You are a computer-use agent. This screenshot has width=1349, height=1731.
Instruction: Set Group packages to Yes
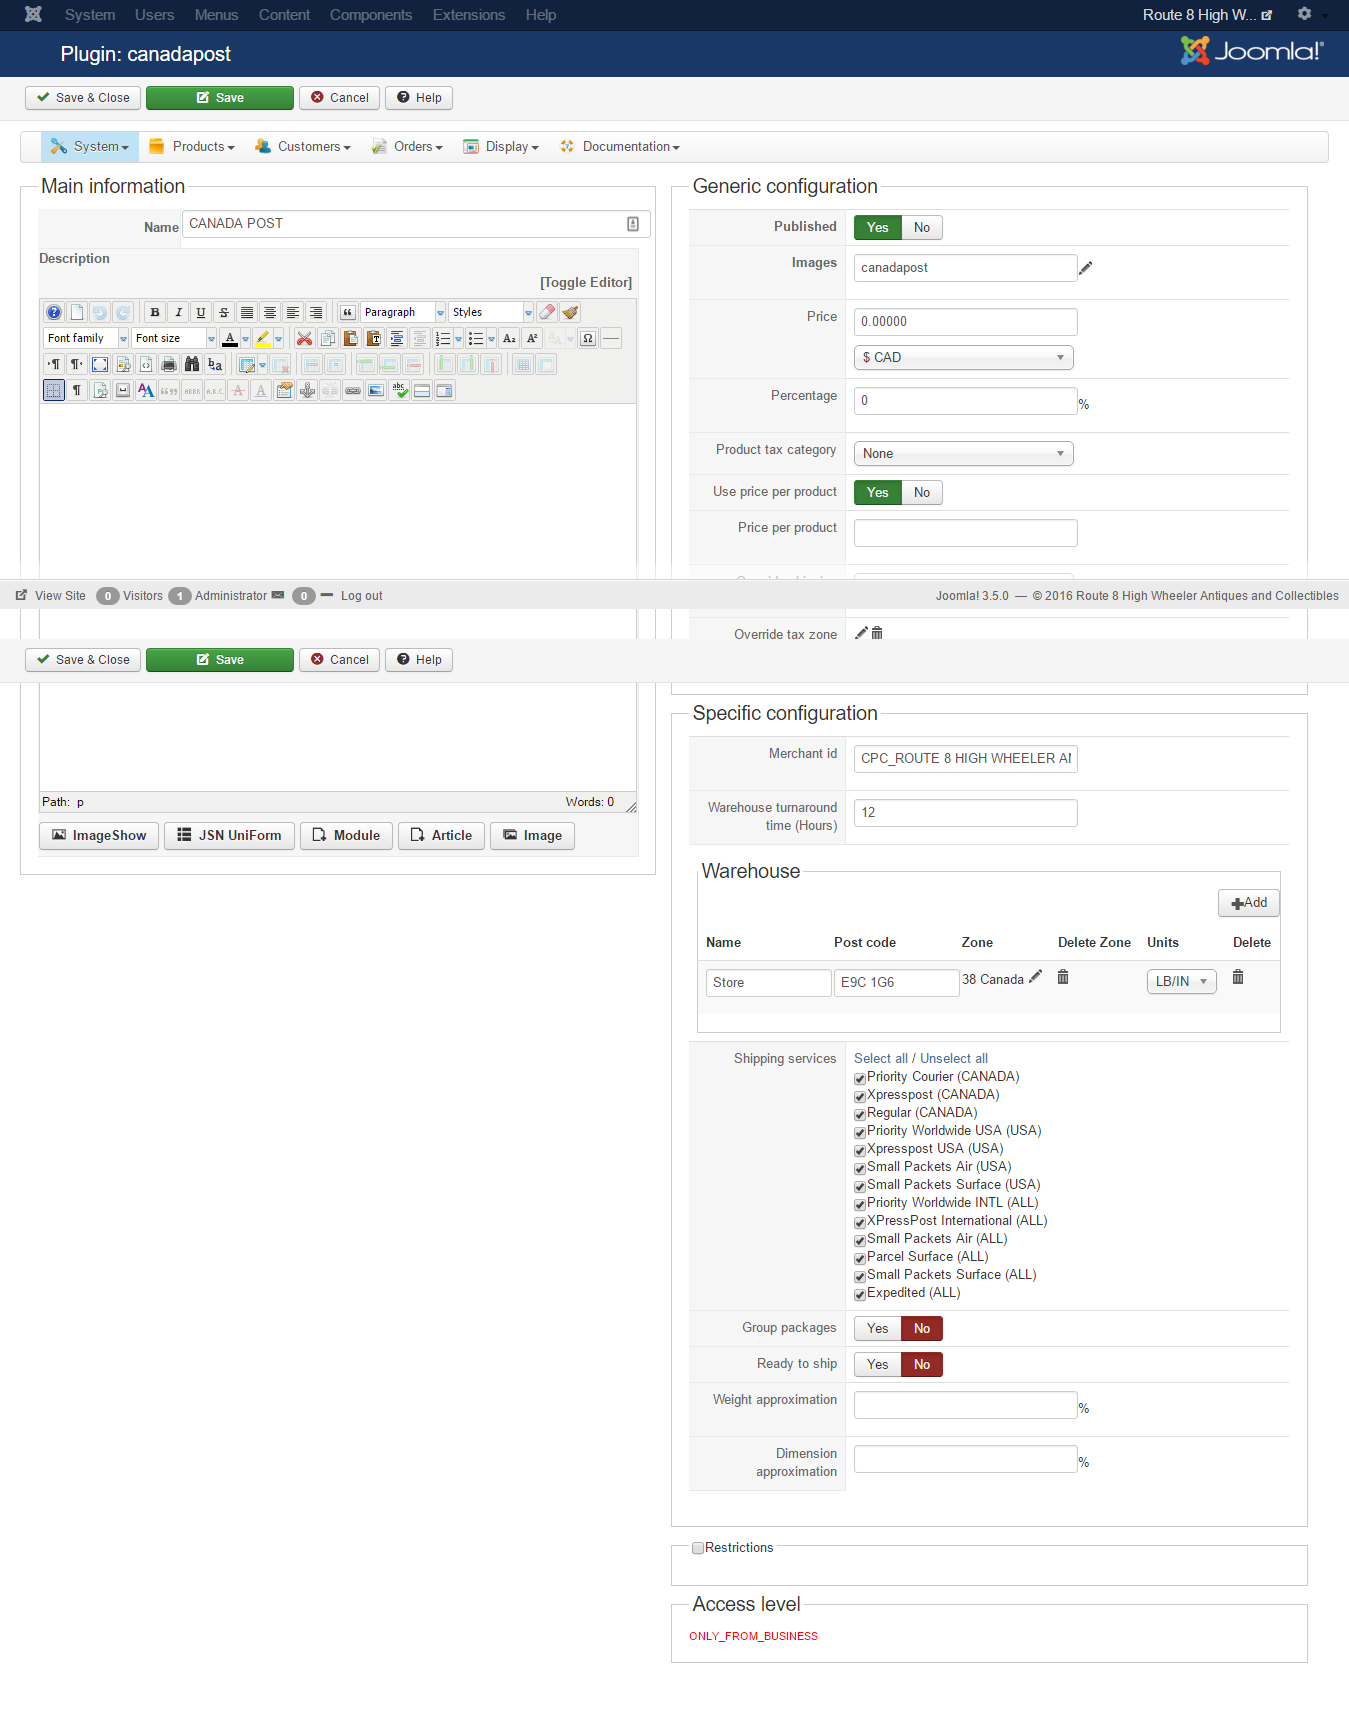pos(878,1329)
